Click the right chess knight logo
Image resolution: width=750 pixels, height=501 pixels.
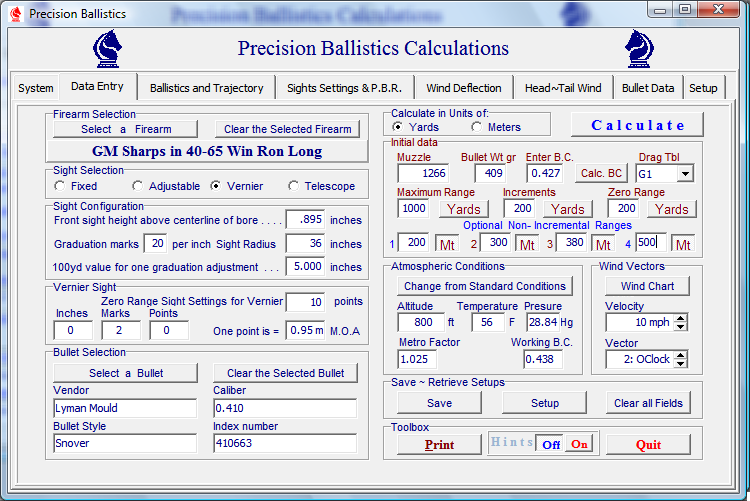[640, 48]
